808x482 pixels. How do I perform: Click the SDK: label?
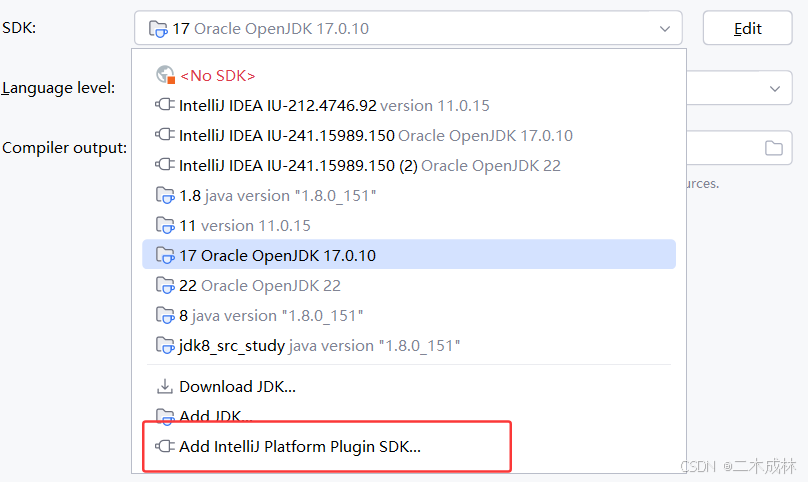click(19, 27)
